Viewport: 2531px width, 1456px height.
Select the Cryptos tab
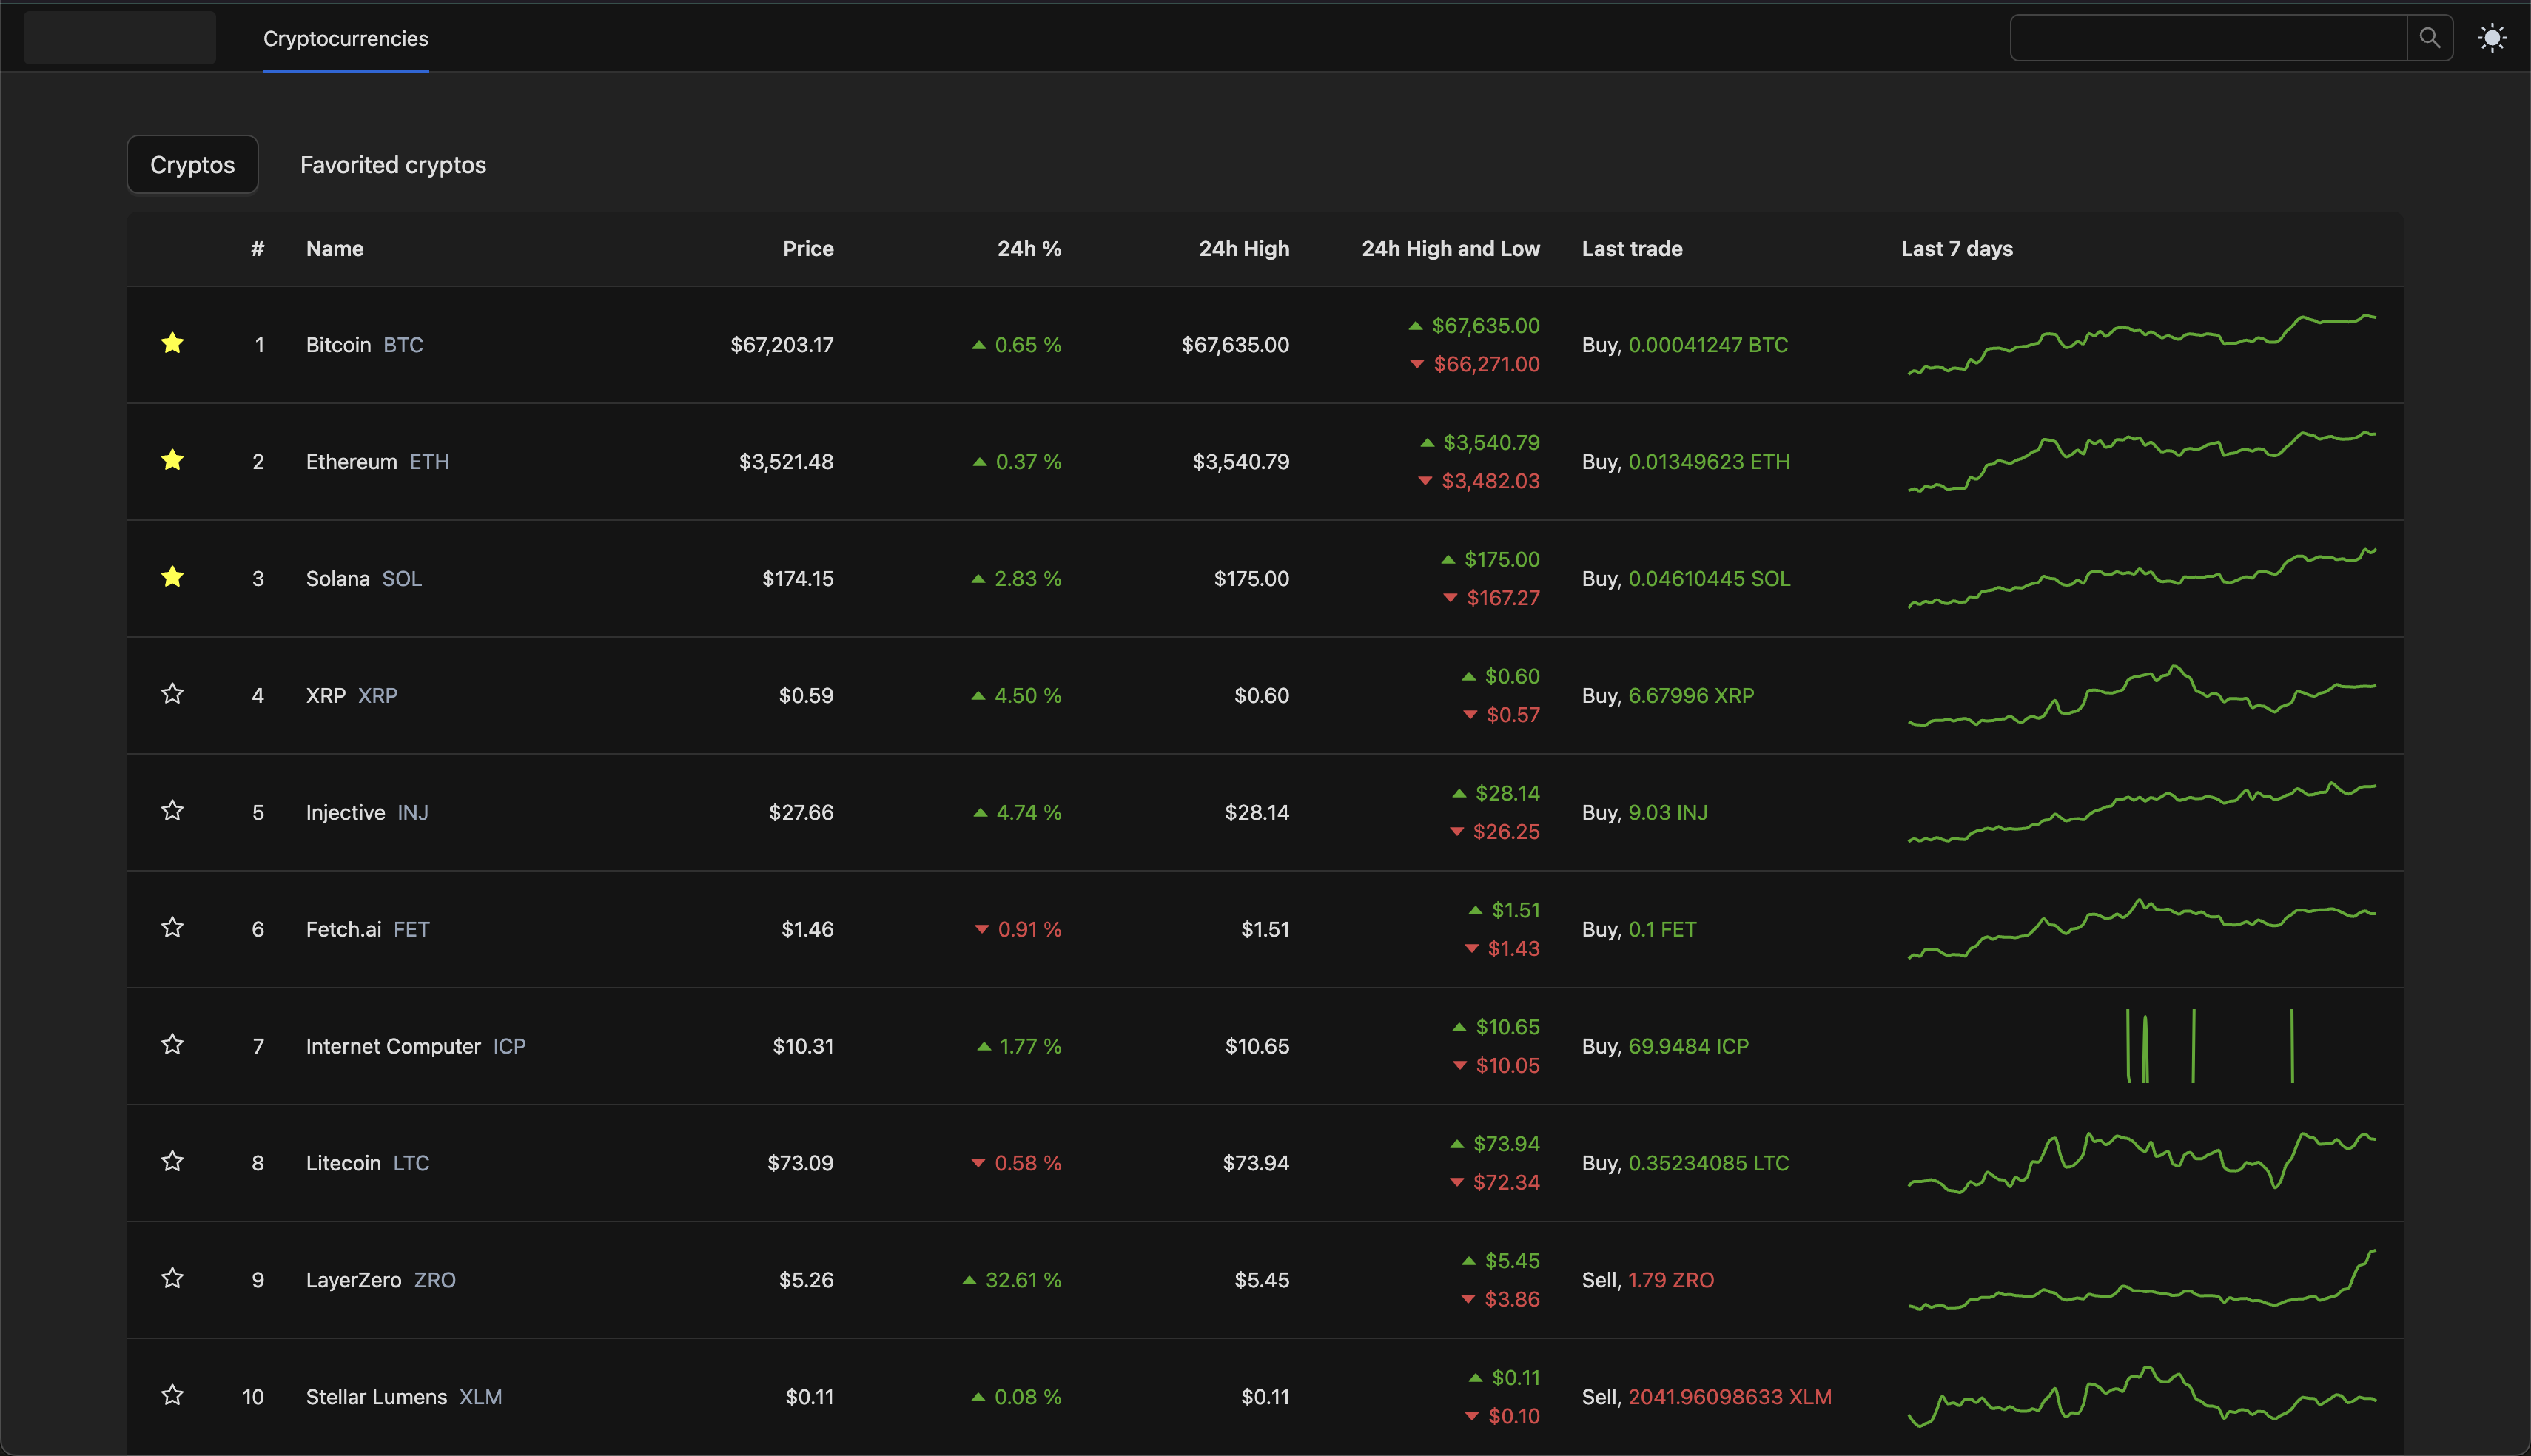click(192, 165)
